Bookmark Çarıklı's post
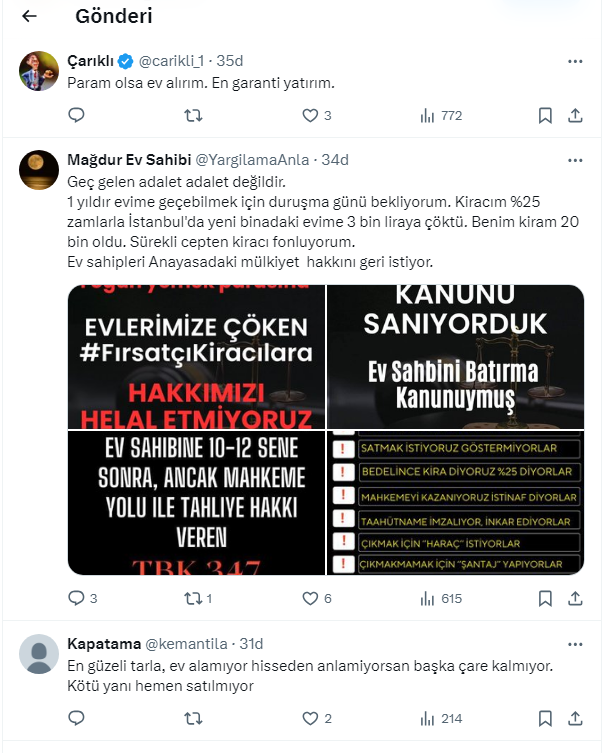607x753 pixels. pos(545,115)
